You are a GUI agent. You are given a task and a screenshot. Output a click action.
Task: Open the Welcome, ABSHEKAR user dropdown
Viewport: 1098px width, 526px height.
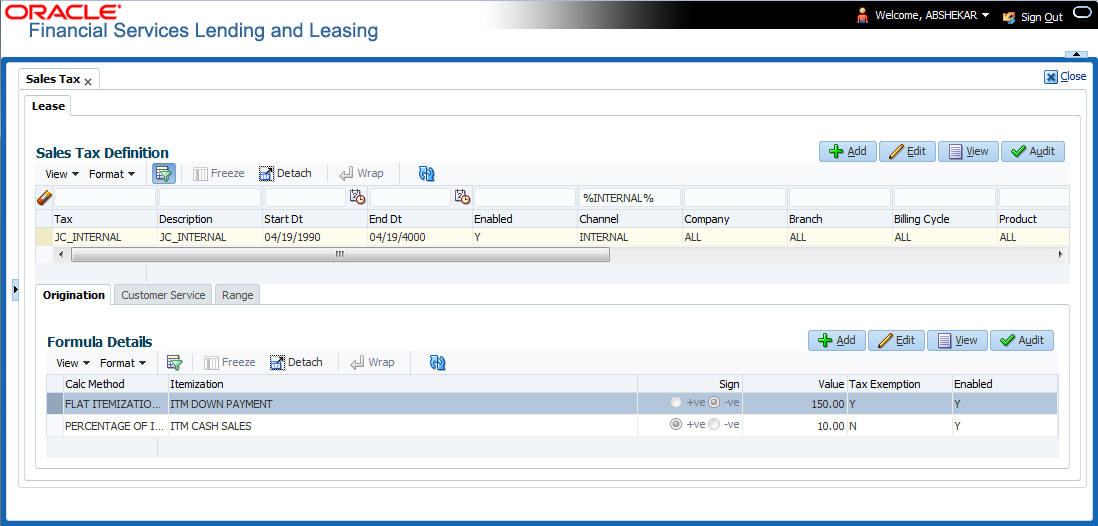click(x=931, y=15)
